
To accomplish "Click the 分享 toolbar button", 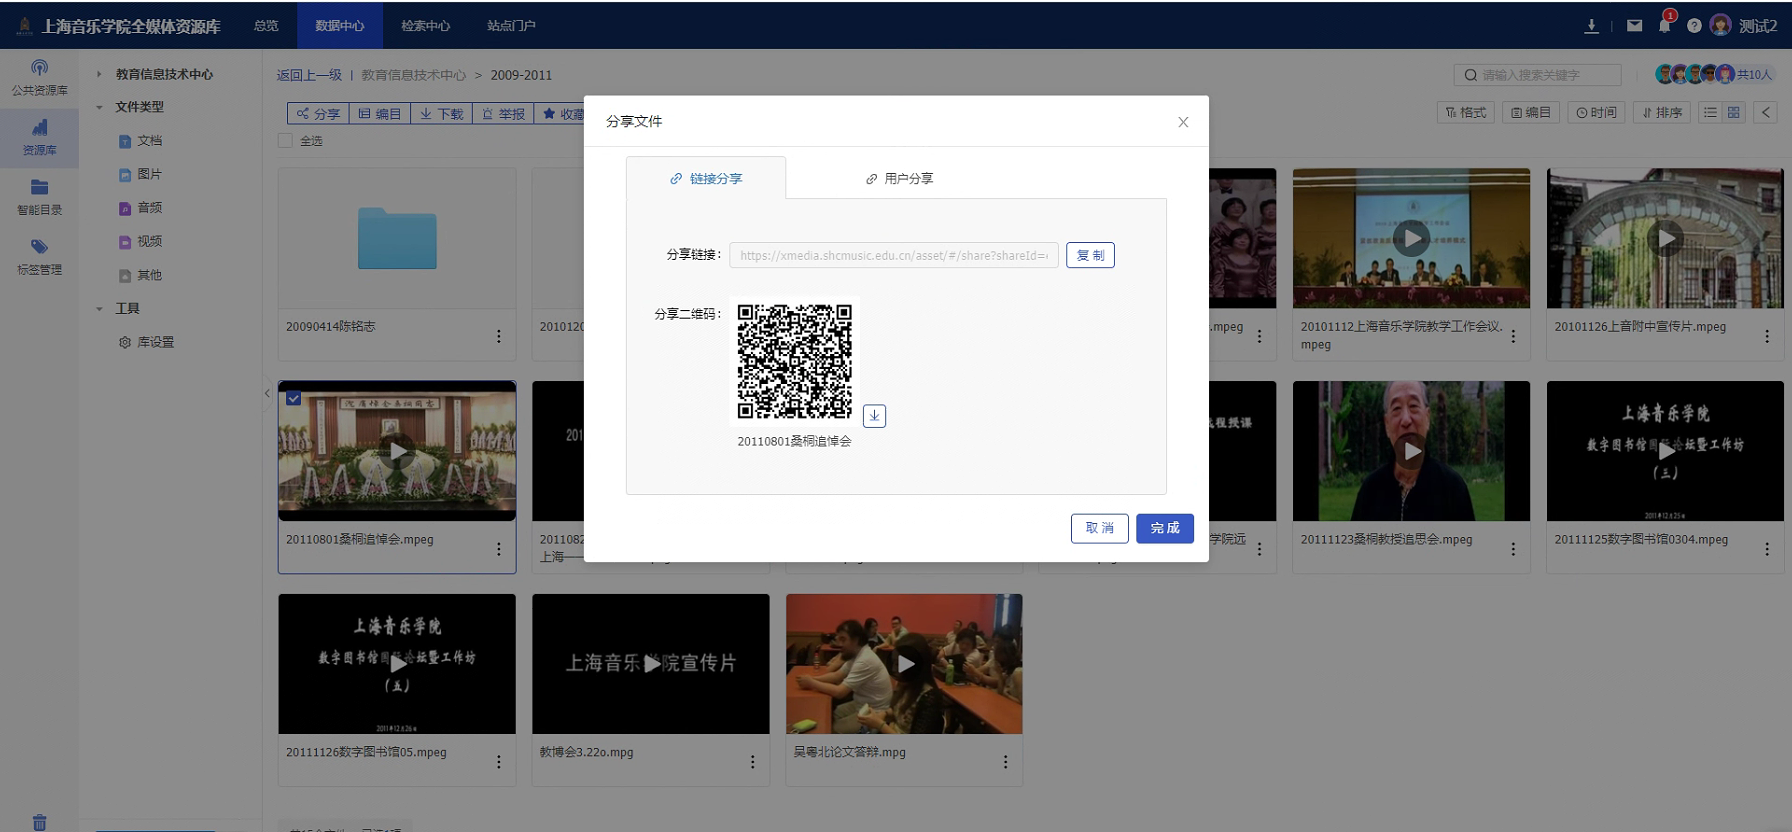I will 318,114.
